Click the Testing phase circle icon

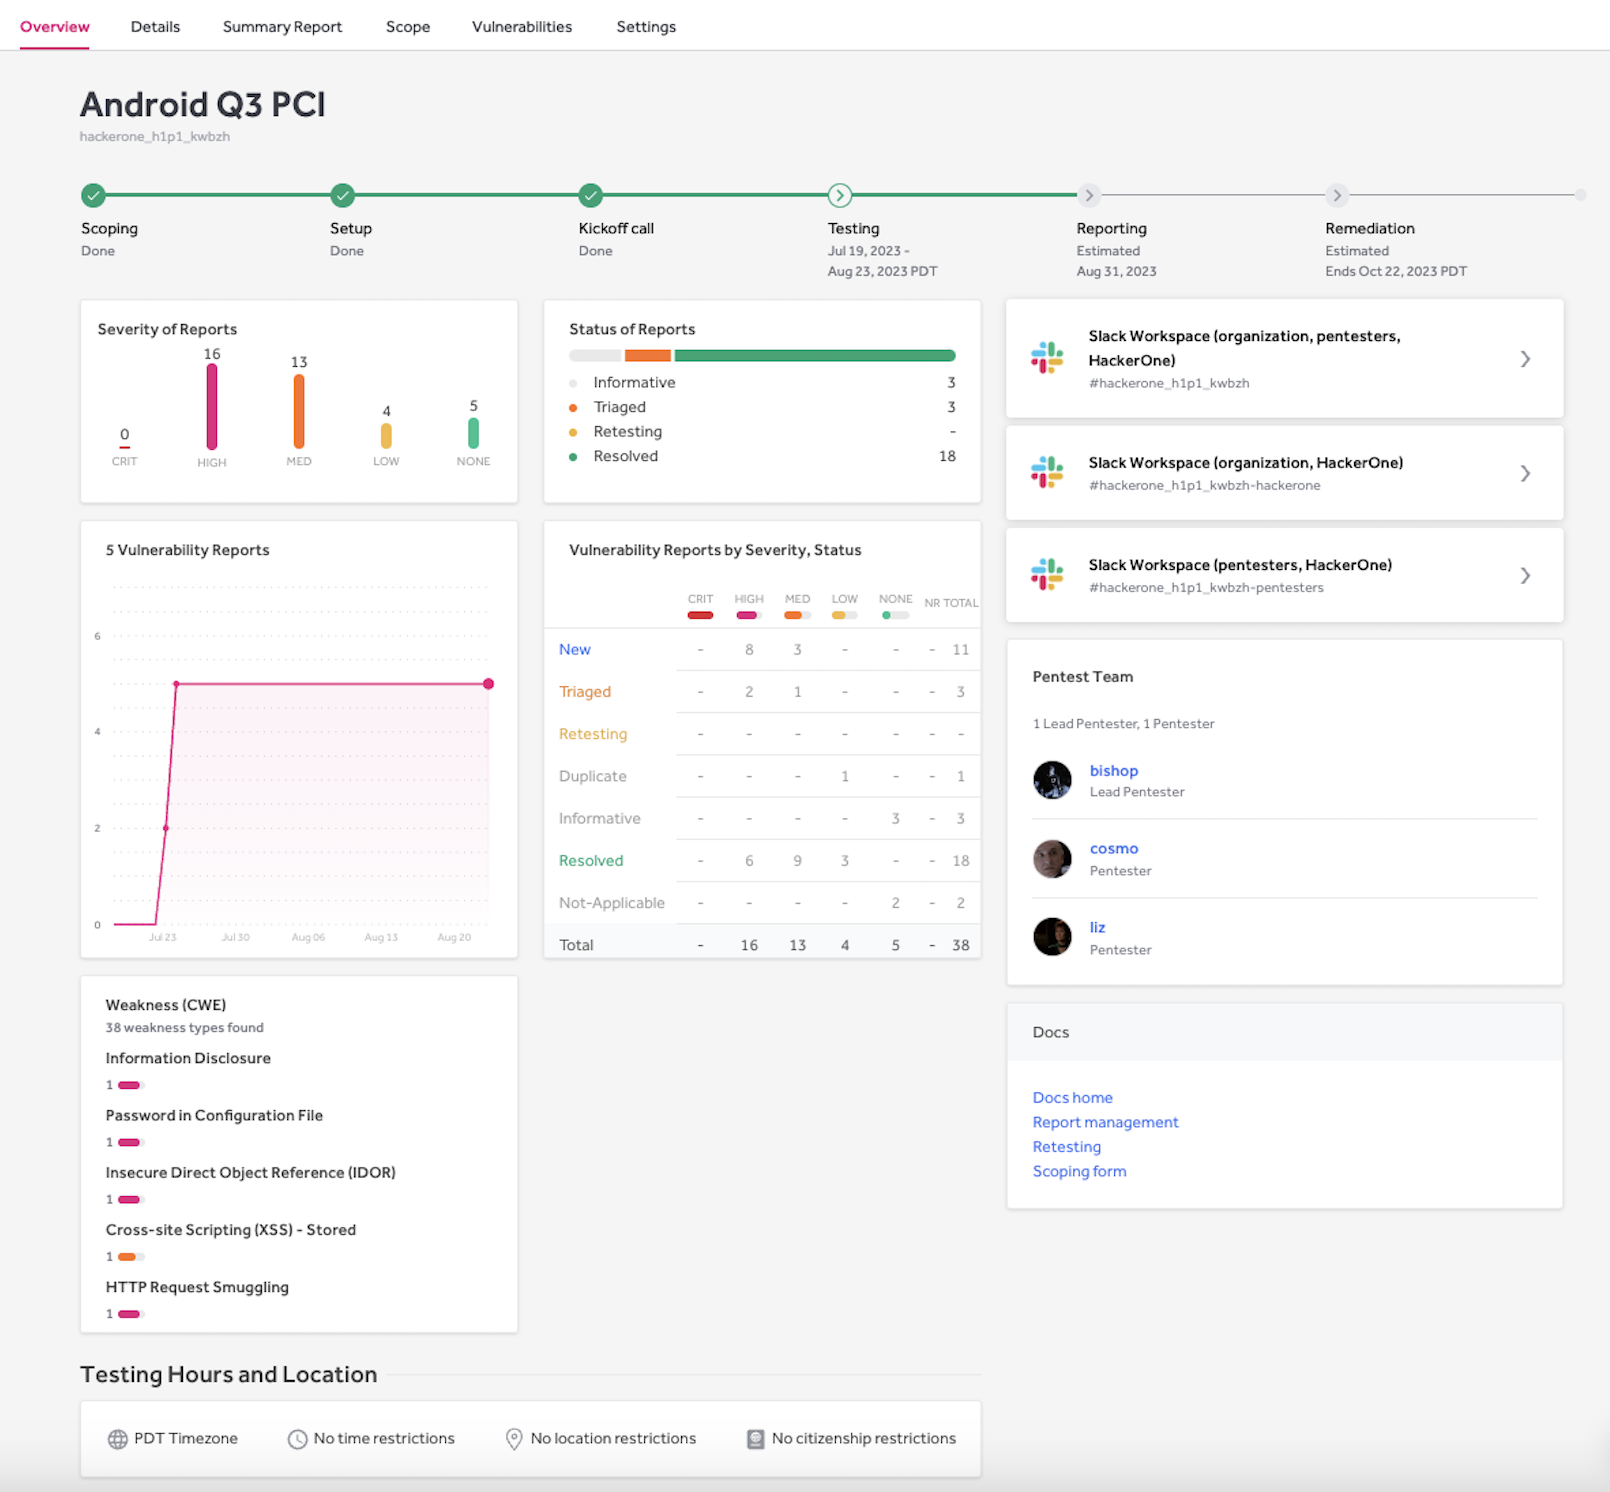pyautogui.click(x=839, y=195)
